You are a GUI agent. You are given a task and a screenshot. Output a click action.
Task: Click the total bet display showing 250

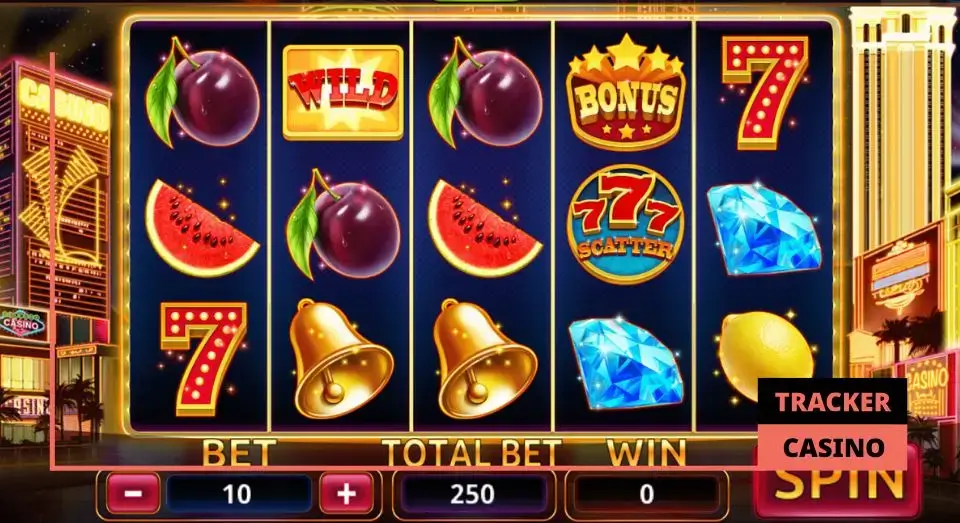pos(473,494)
